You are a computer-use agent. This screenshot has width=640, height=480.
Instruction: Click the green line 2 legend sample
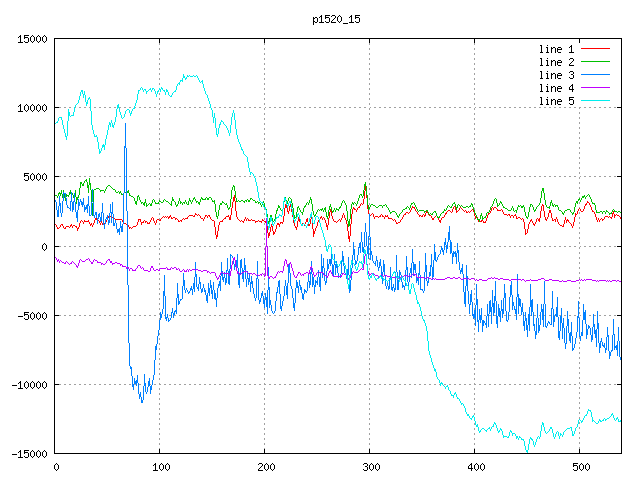596,62
